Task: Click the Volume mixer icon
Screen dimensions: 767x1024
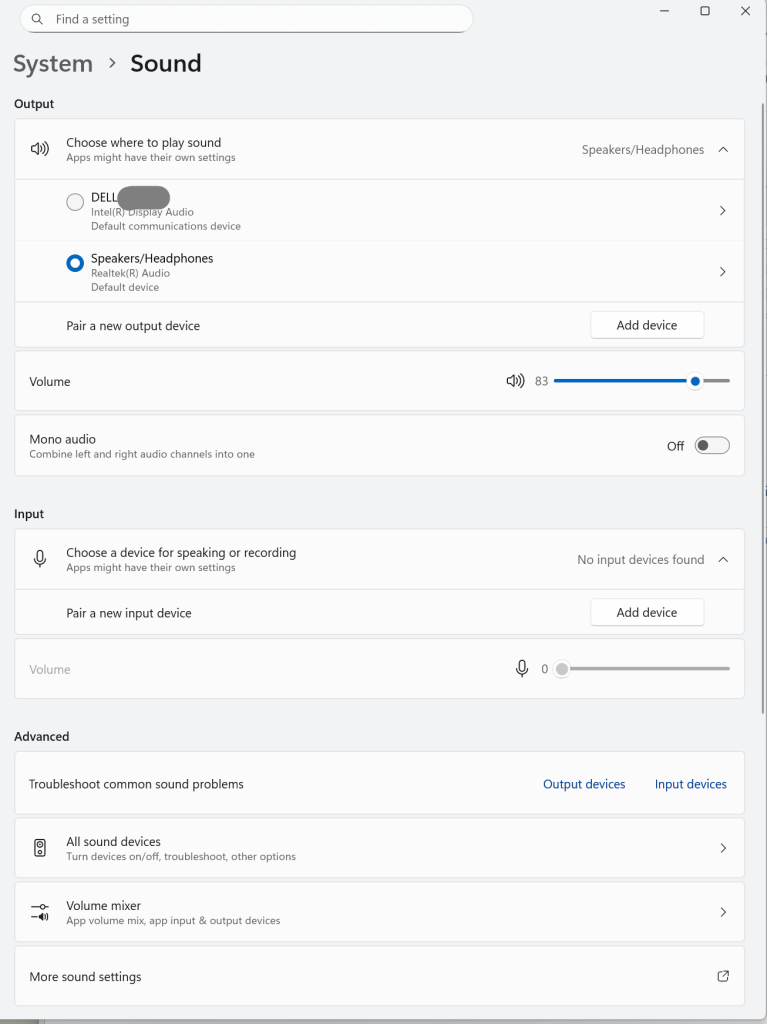Action: tap(40, 912)
